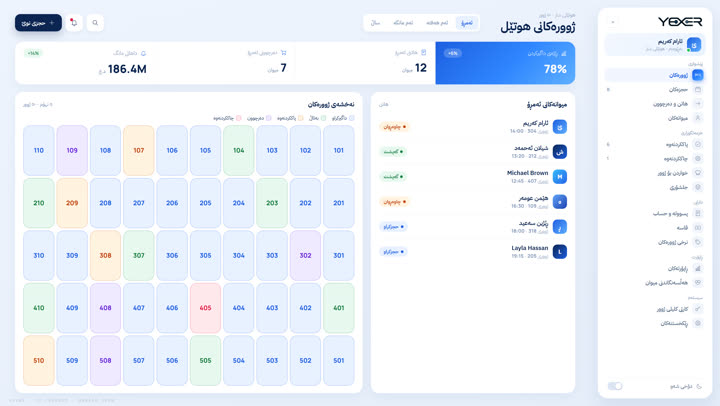Select the Michael Brown guest row

473,176
